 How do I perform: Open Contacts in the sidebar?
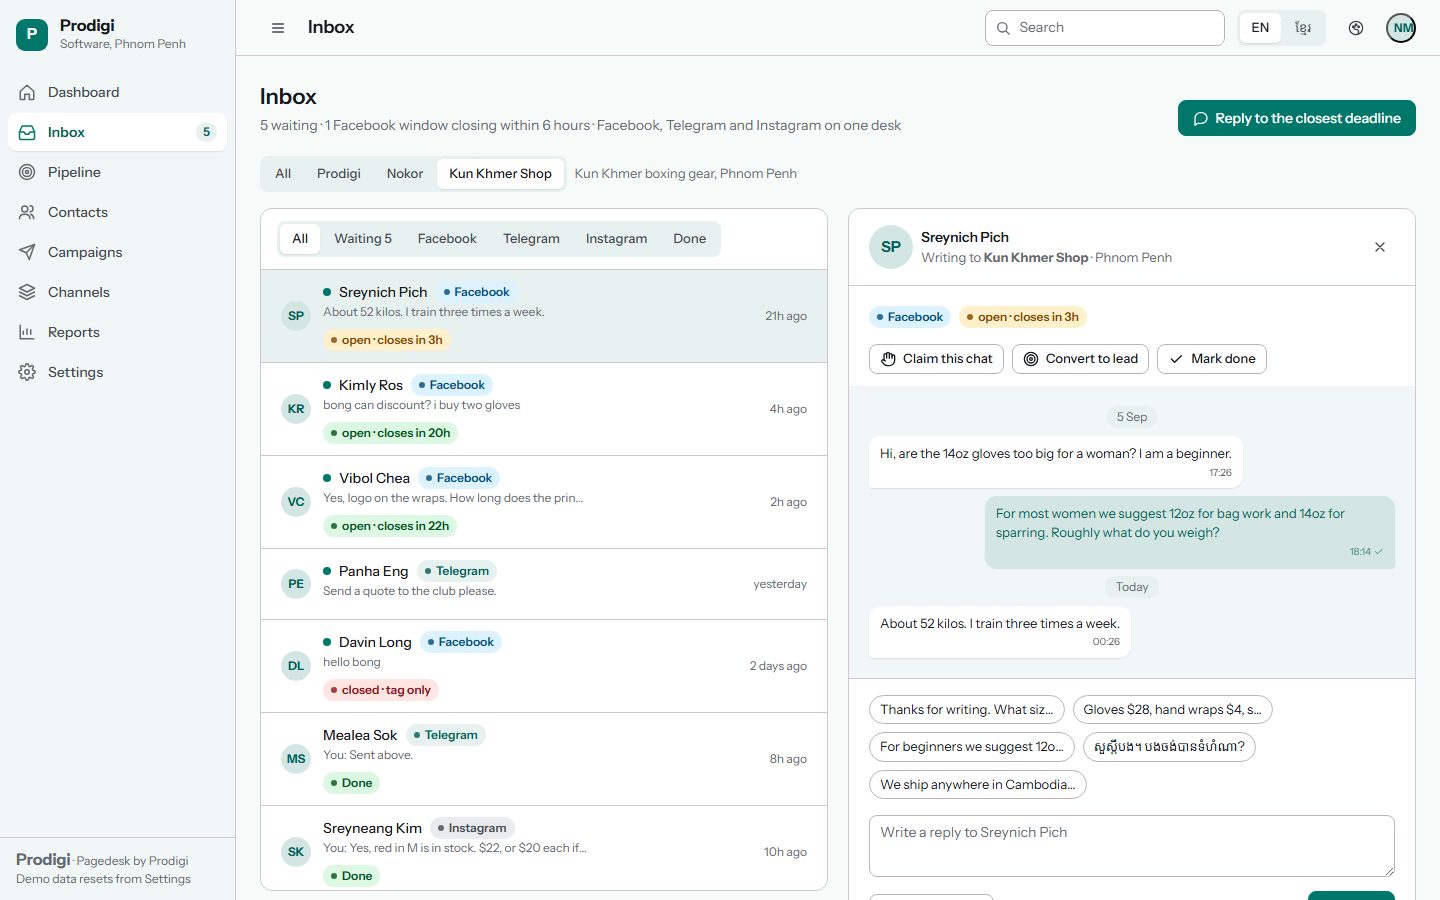117,212
